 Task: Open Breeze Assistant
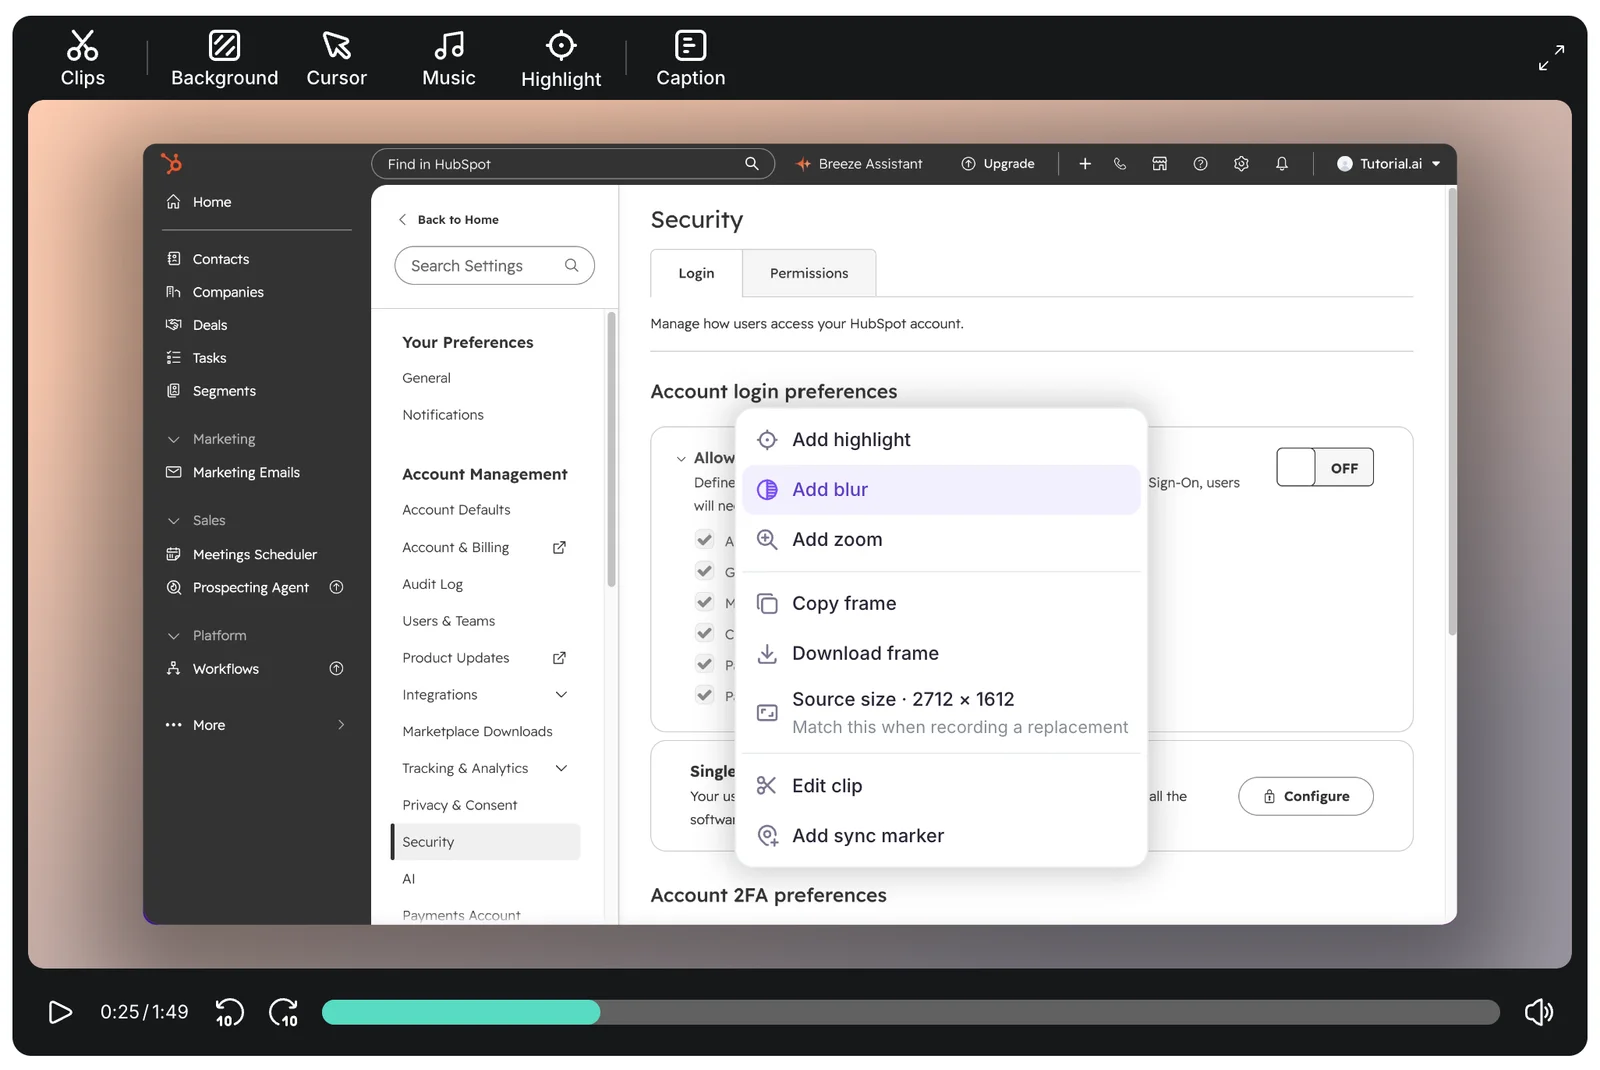tap(859, 164)
